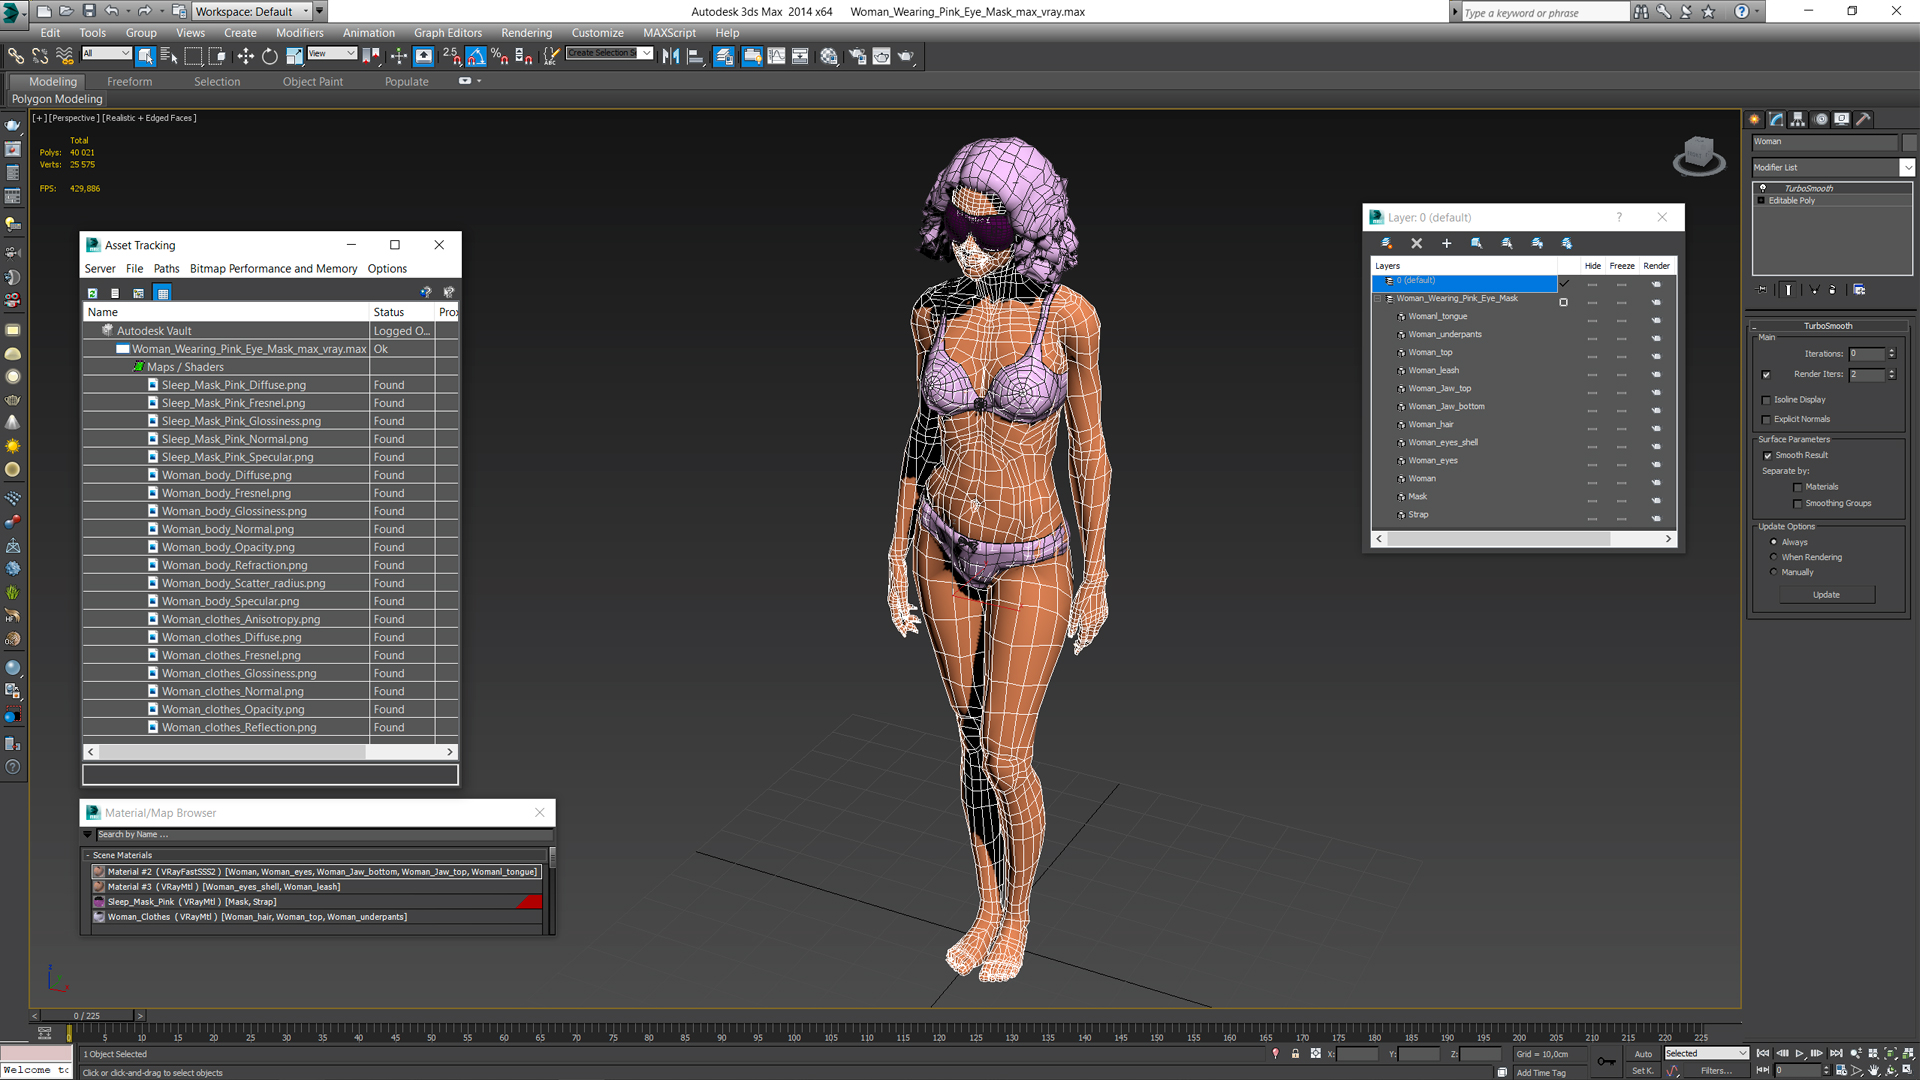Increase the TurboSmooth Iterations spinner
Viewport: 1920px width, 1080px height.
click(x=1891, y=351)
